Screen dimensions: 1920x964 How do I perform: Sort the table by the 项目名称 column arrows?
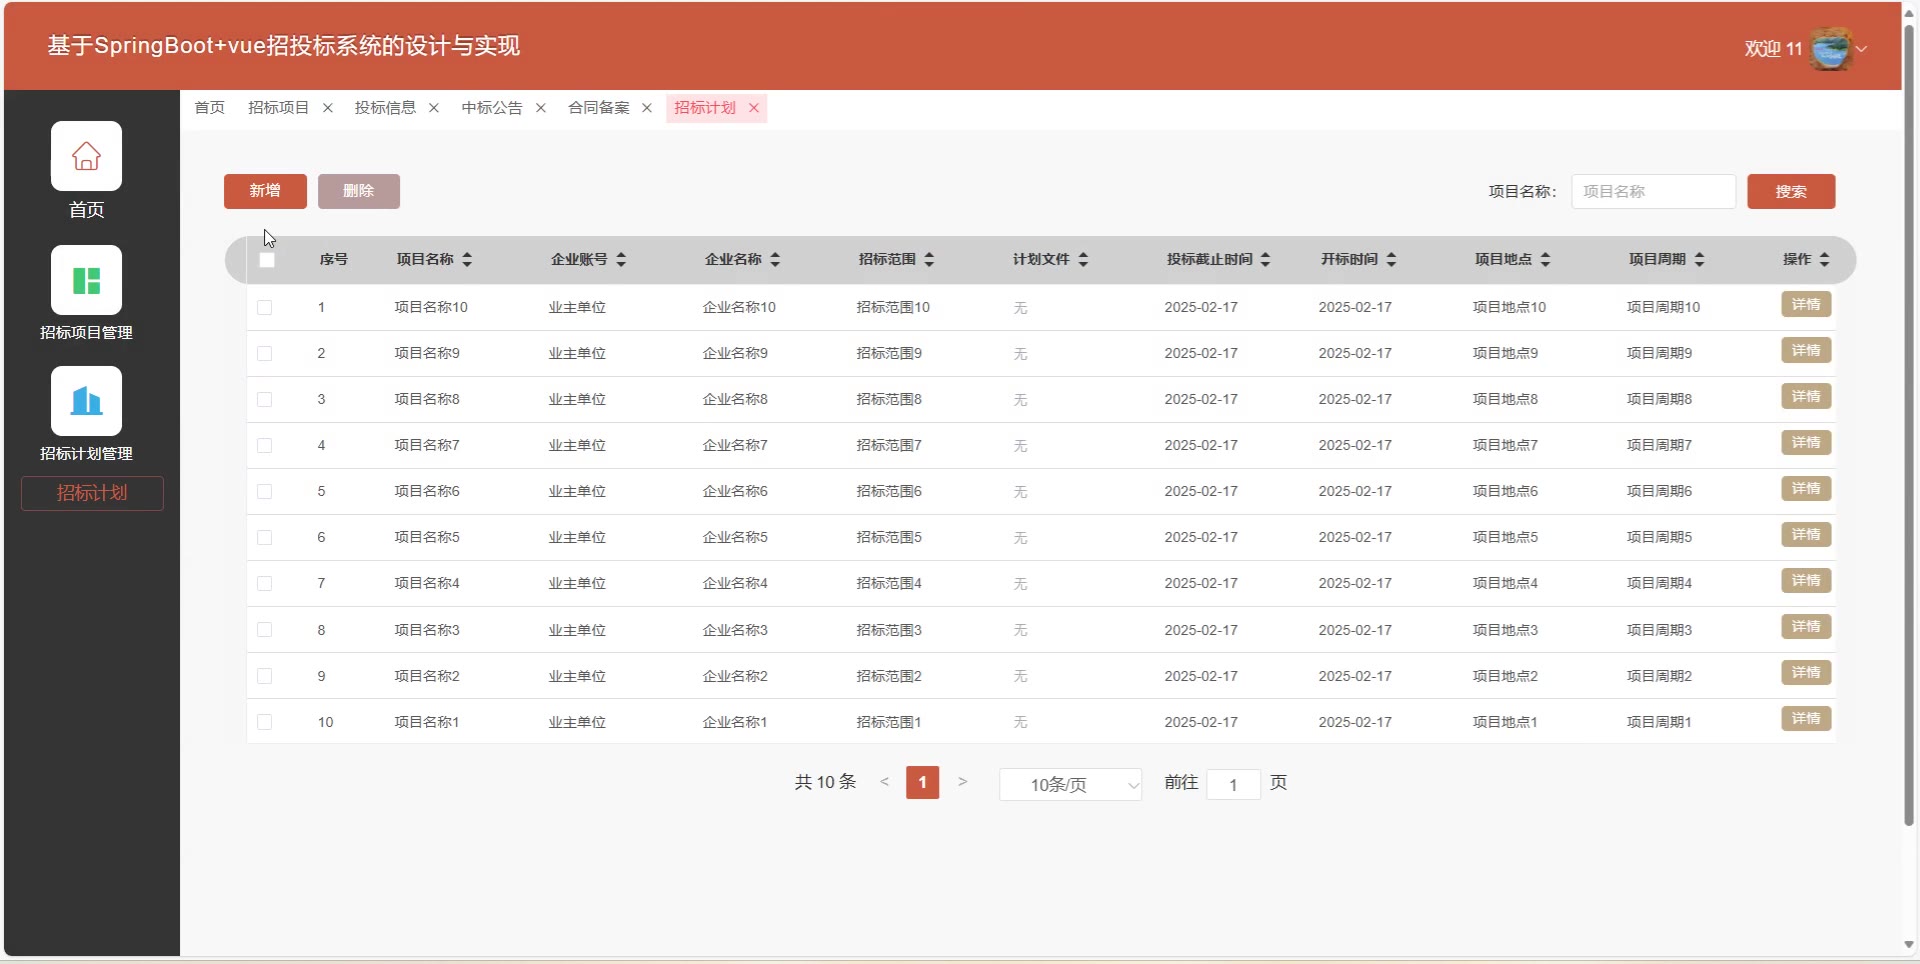tap(467, 260)
